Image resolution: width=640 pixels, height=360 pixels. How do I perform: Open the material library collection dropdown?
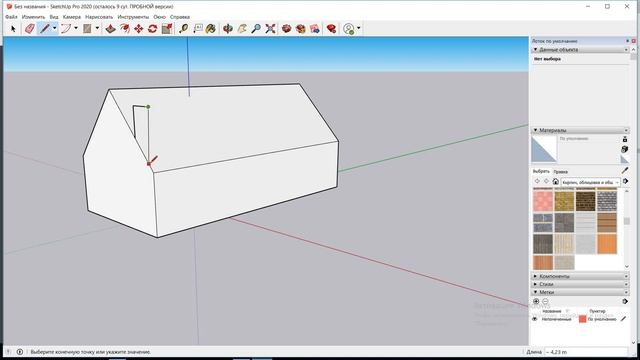pyautogui.click(x=591, y=182)
